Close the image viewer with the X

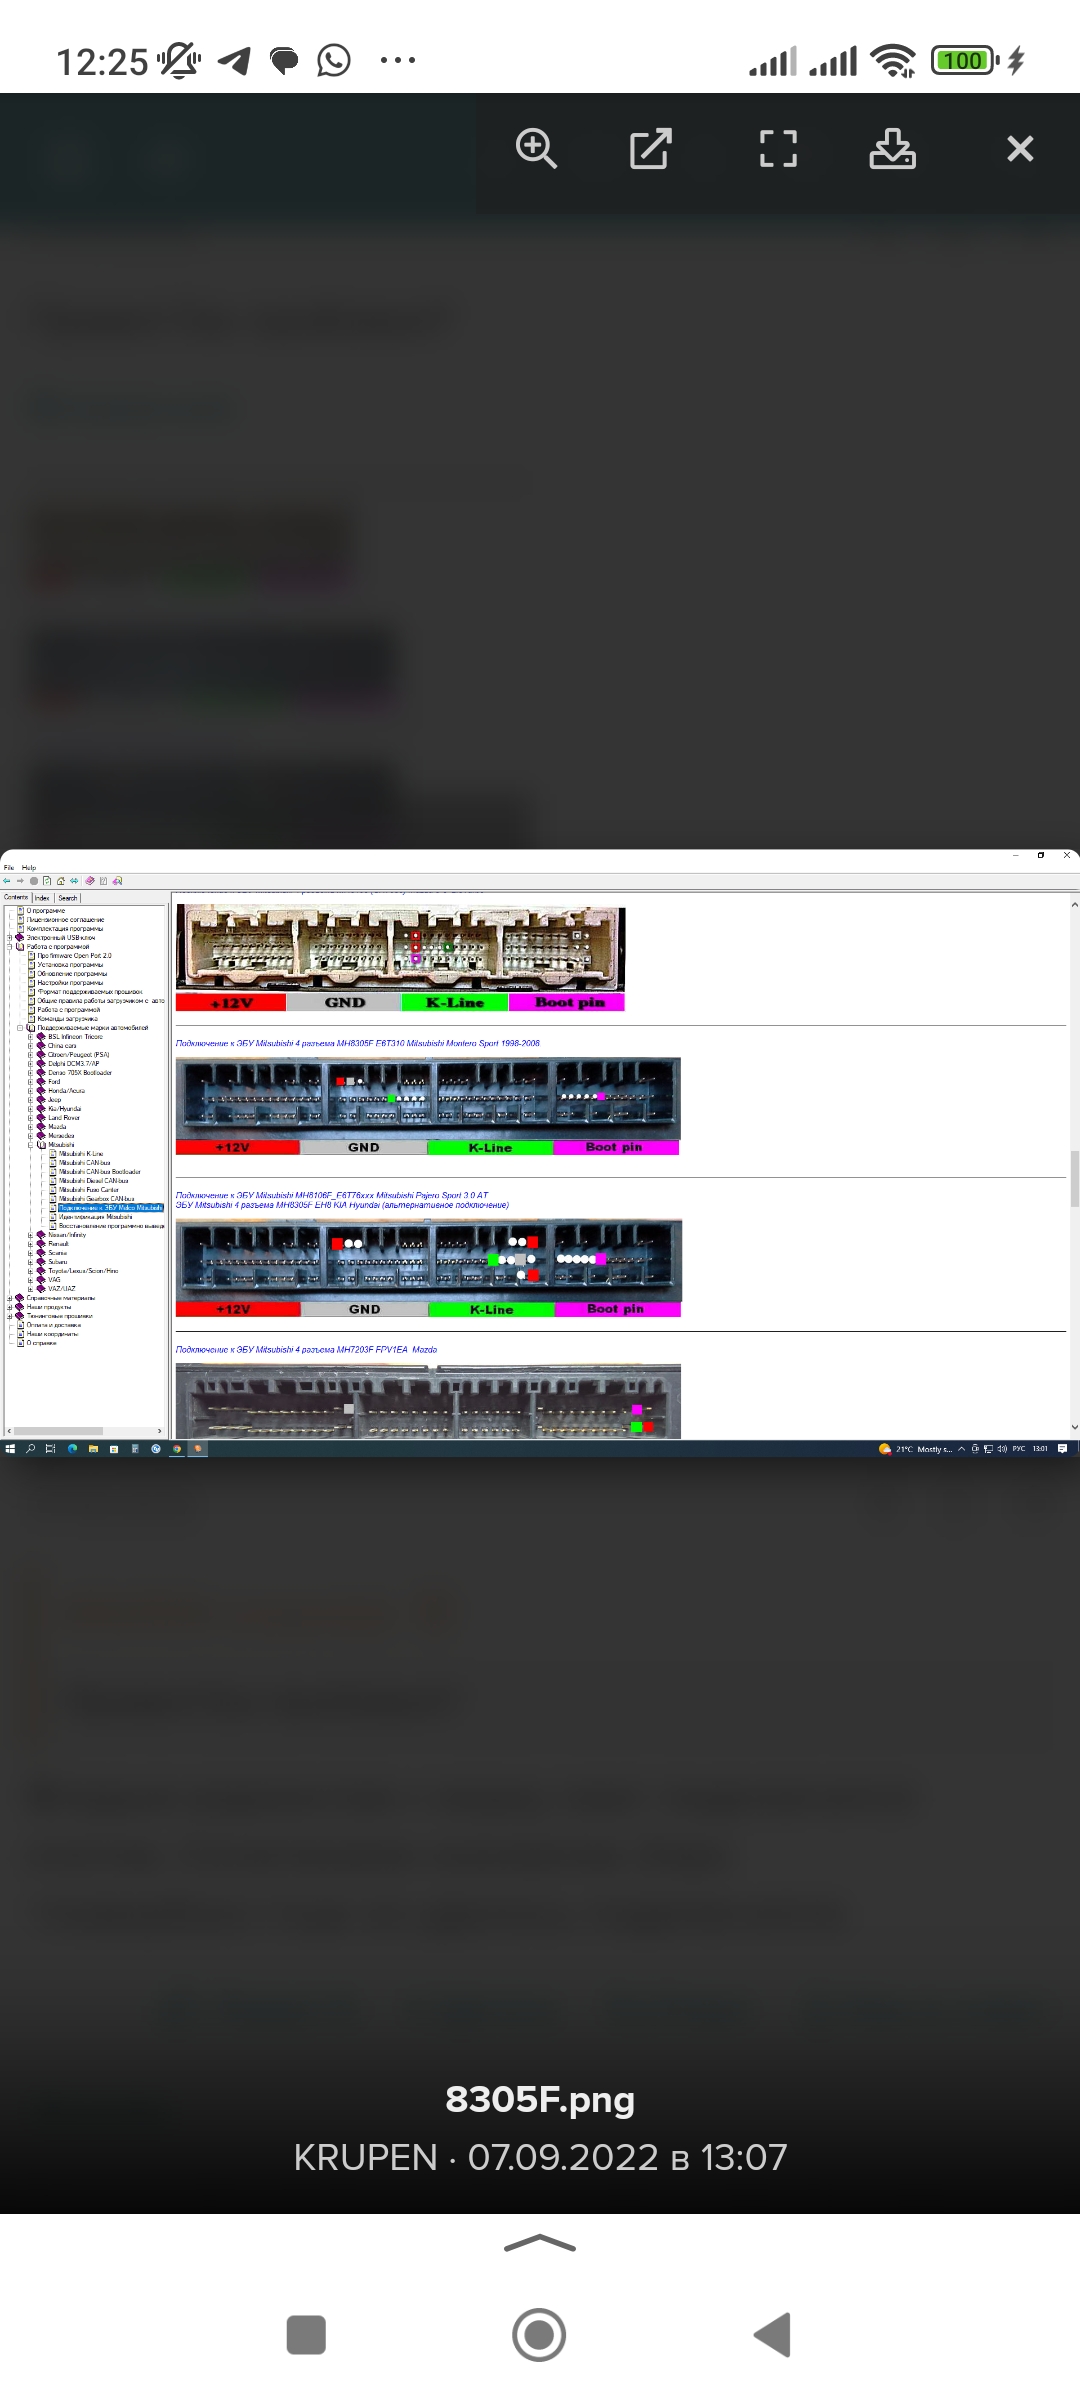[x=1019, y=149]
